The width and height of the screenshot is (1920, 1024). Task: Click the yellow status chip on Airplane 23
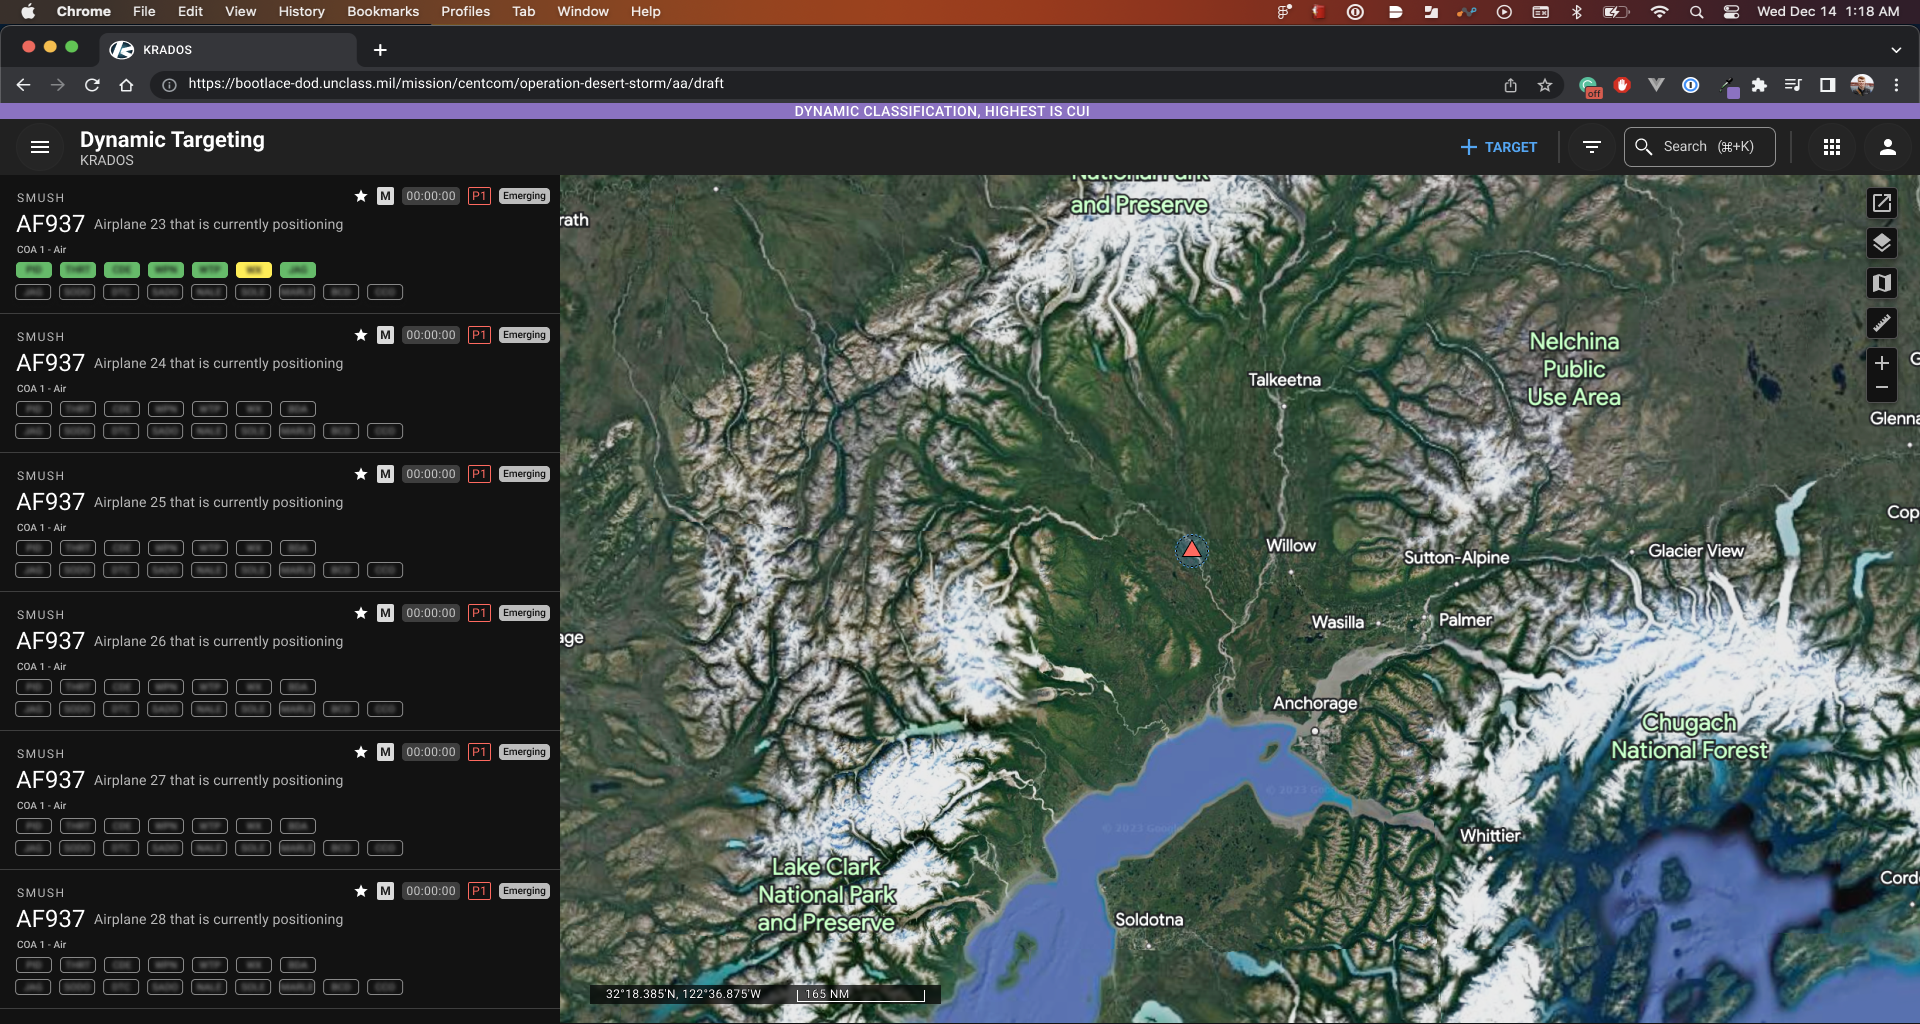[x=253, y=270]
